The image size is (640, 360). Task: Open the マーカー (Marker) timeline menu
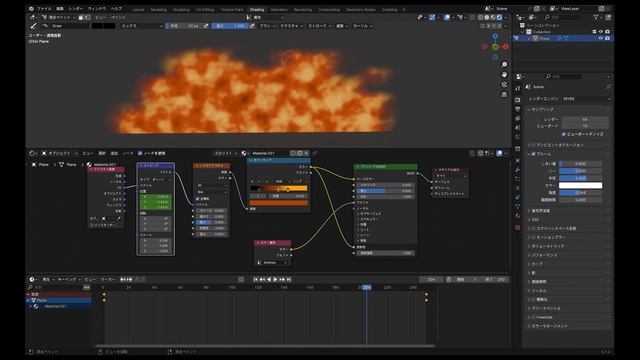tap(108, 280)
